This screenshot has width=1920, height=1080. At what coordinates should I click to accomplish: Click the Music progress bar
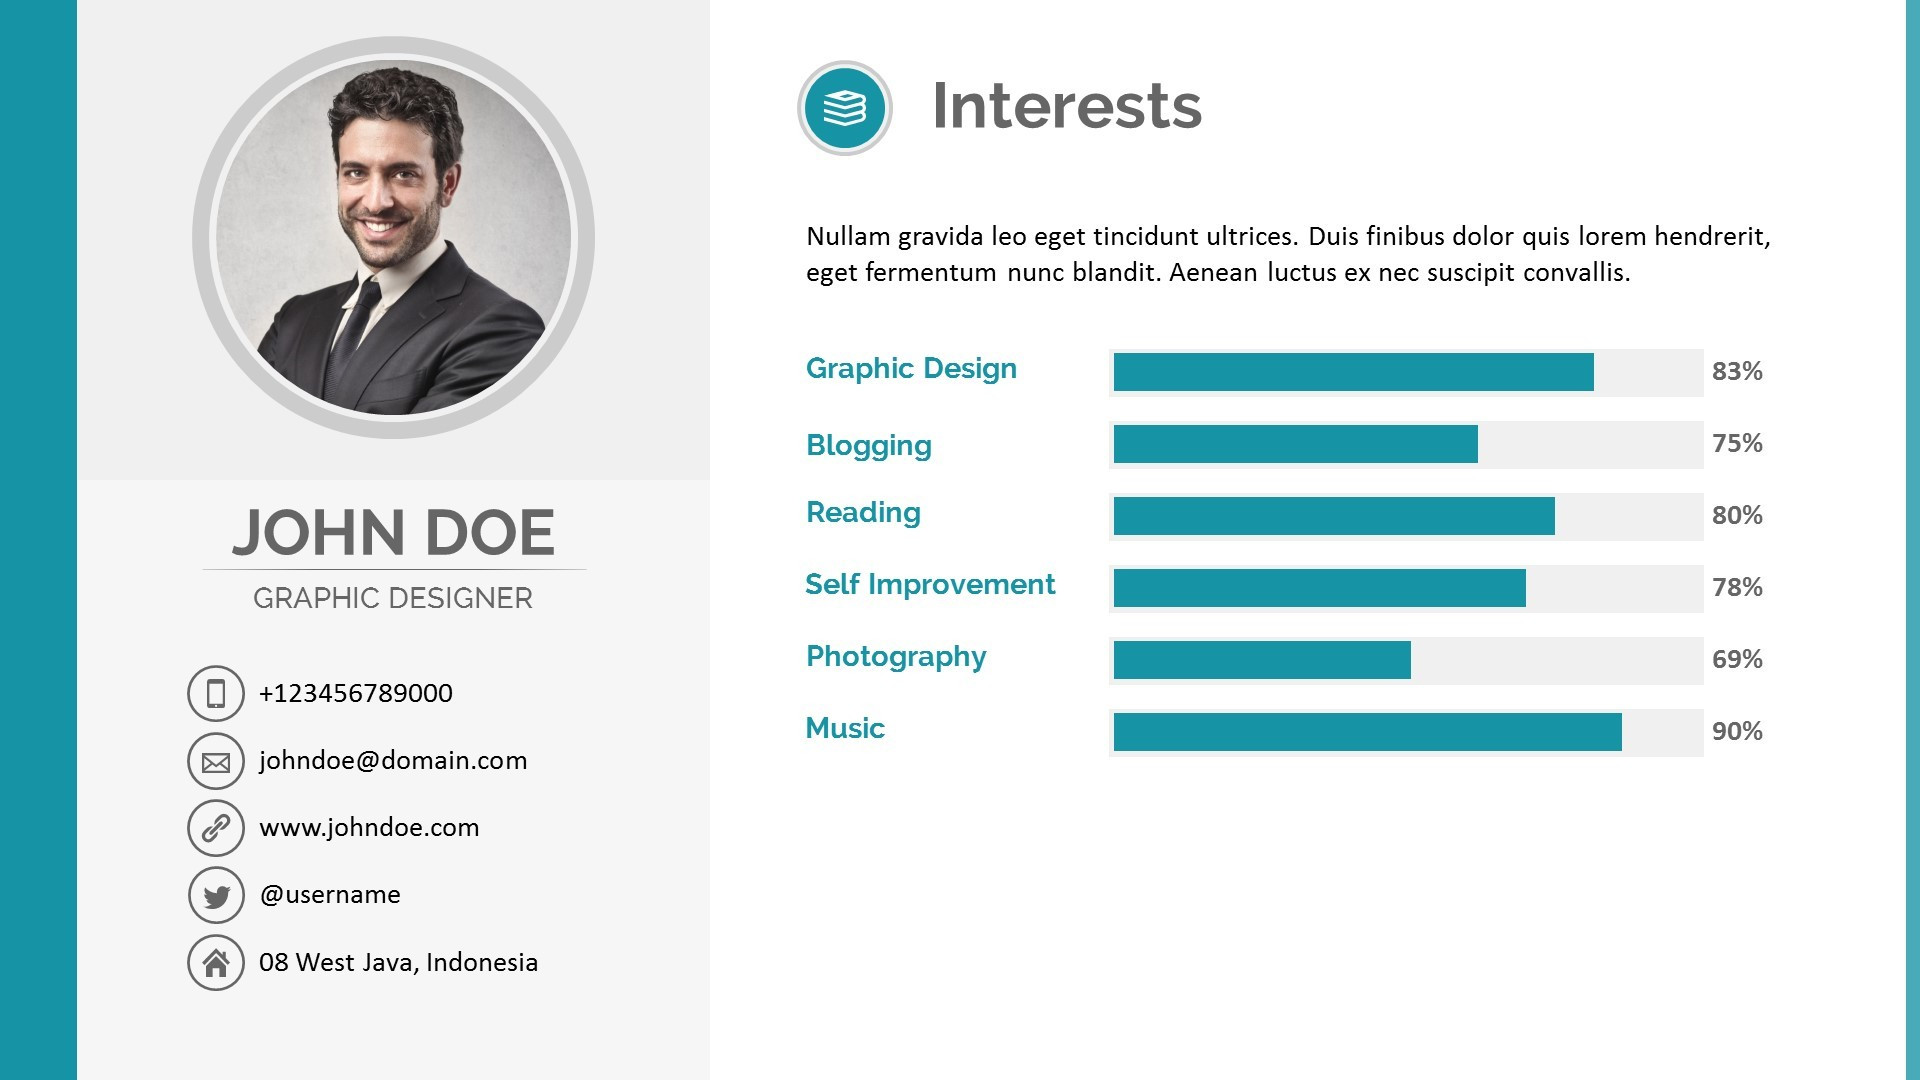pos(1367,732)
